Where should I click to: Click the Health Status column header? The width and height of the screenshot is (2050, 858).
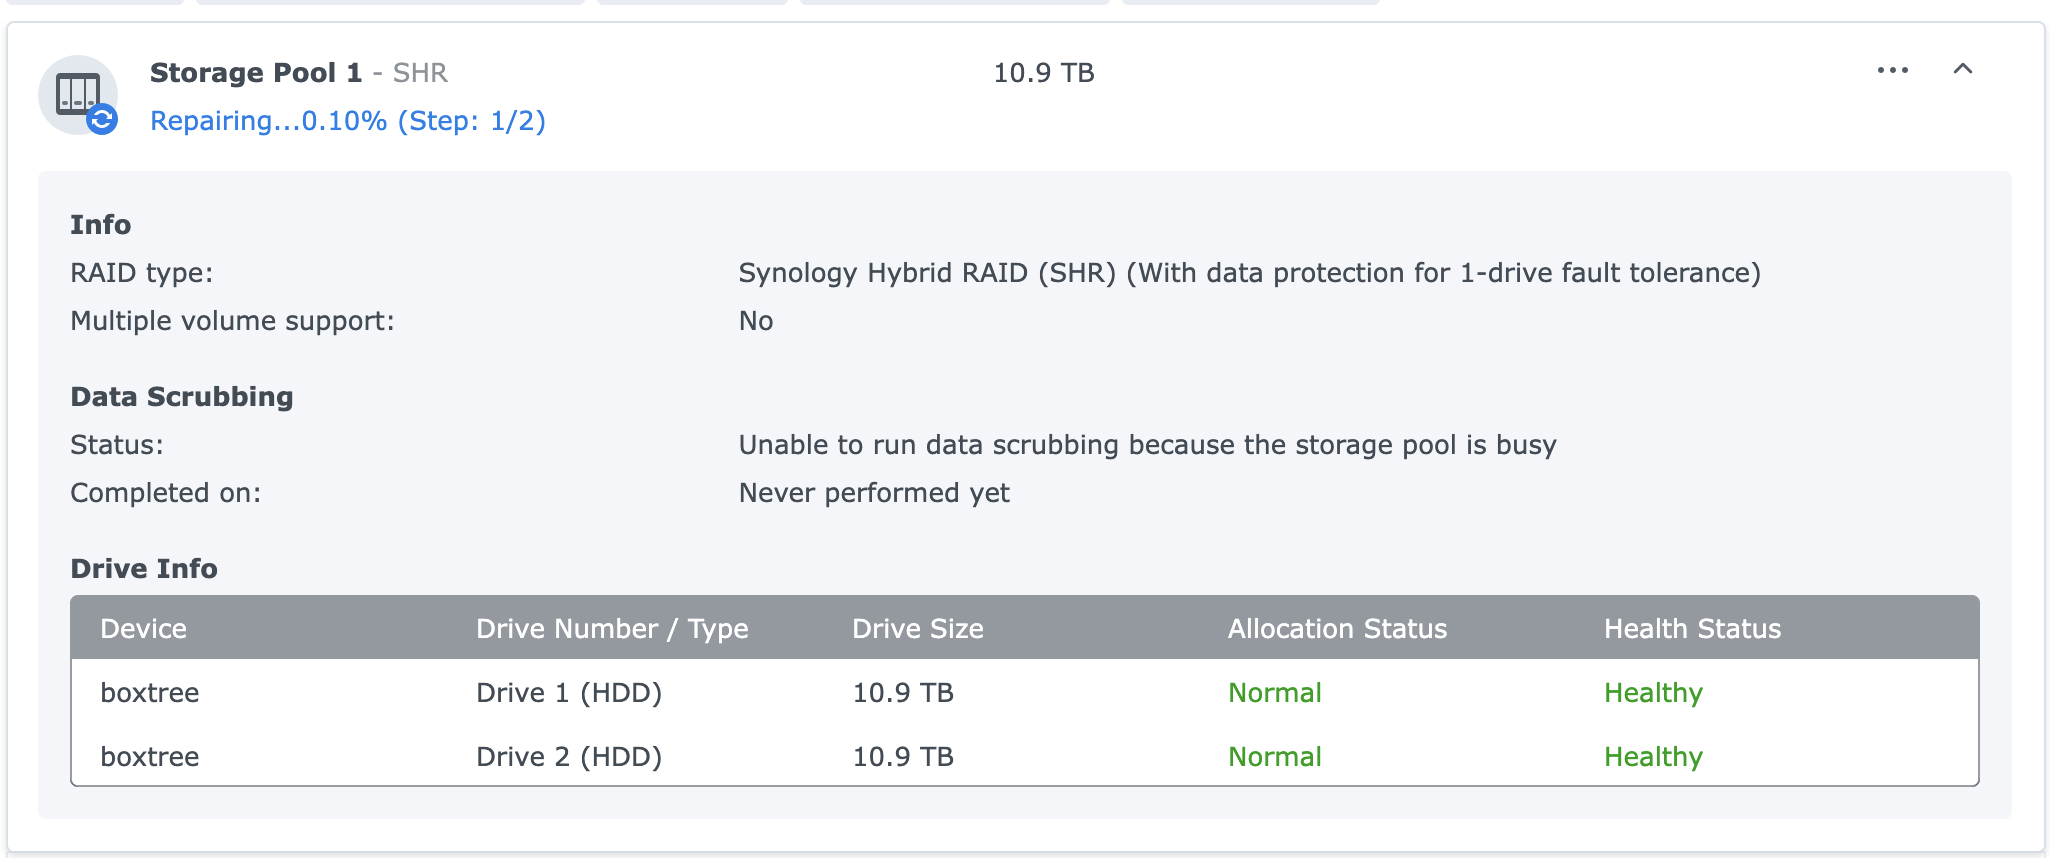1692,628
